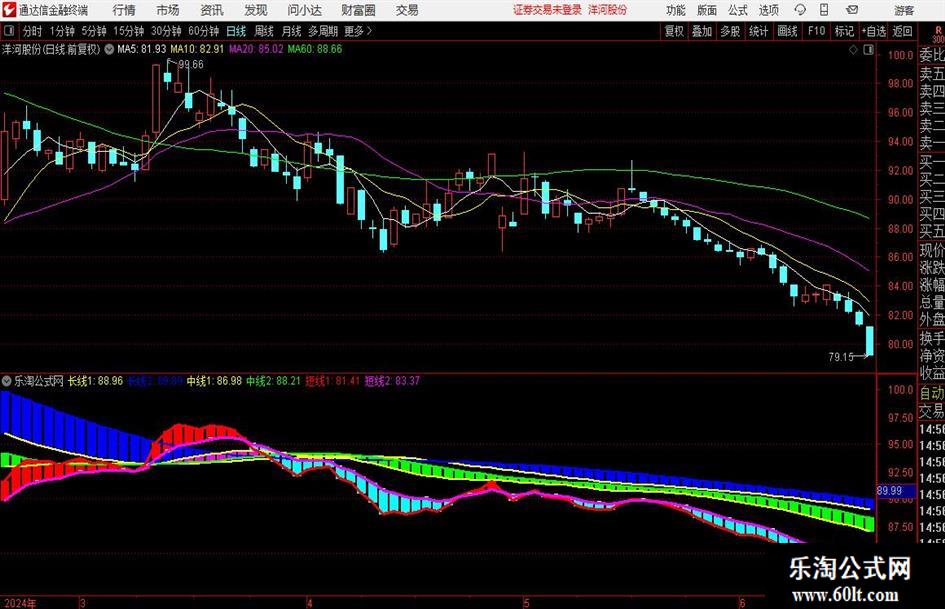Open the 发现 menu
The width and height of the screenshot is (945, 609).
click(x=256, y=10)
